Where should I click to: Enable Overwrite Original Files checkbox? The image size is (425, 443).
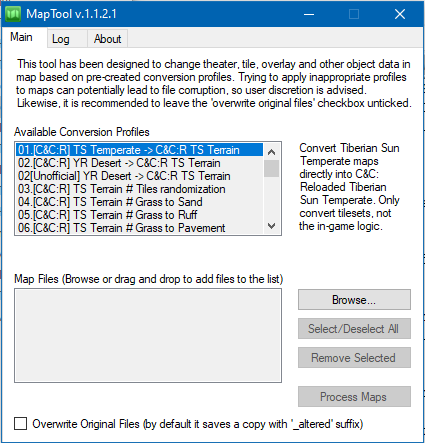point(21,424)
